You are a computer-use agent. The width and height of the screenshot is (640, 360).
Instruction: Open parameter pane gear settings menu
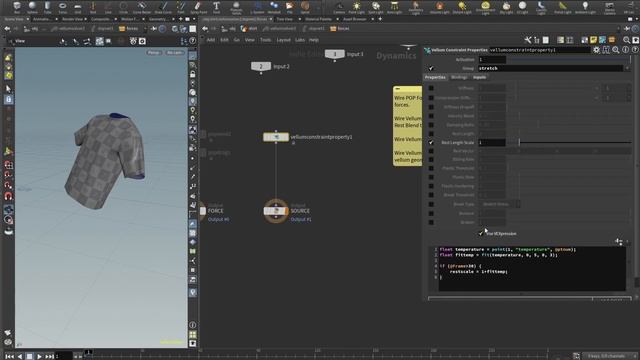(x=597, y=50)
